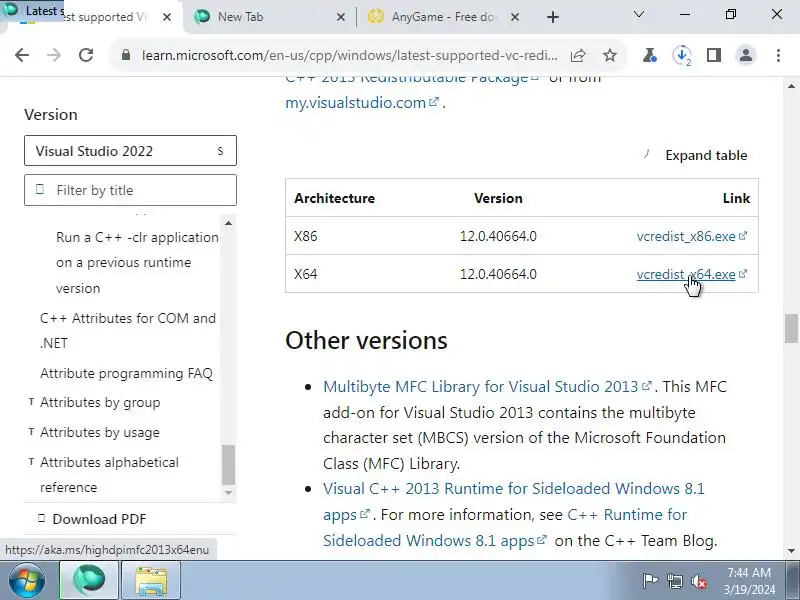This screenshot has height=600, width=800.
Task: Click Download PDF
Action: (99, 519)
